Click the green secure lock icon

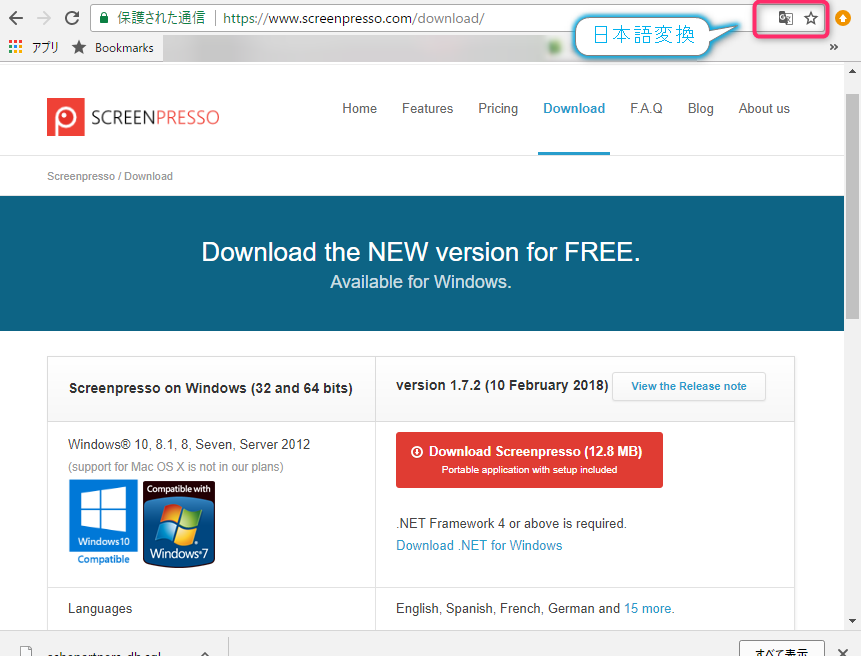[x=103, y=18]
